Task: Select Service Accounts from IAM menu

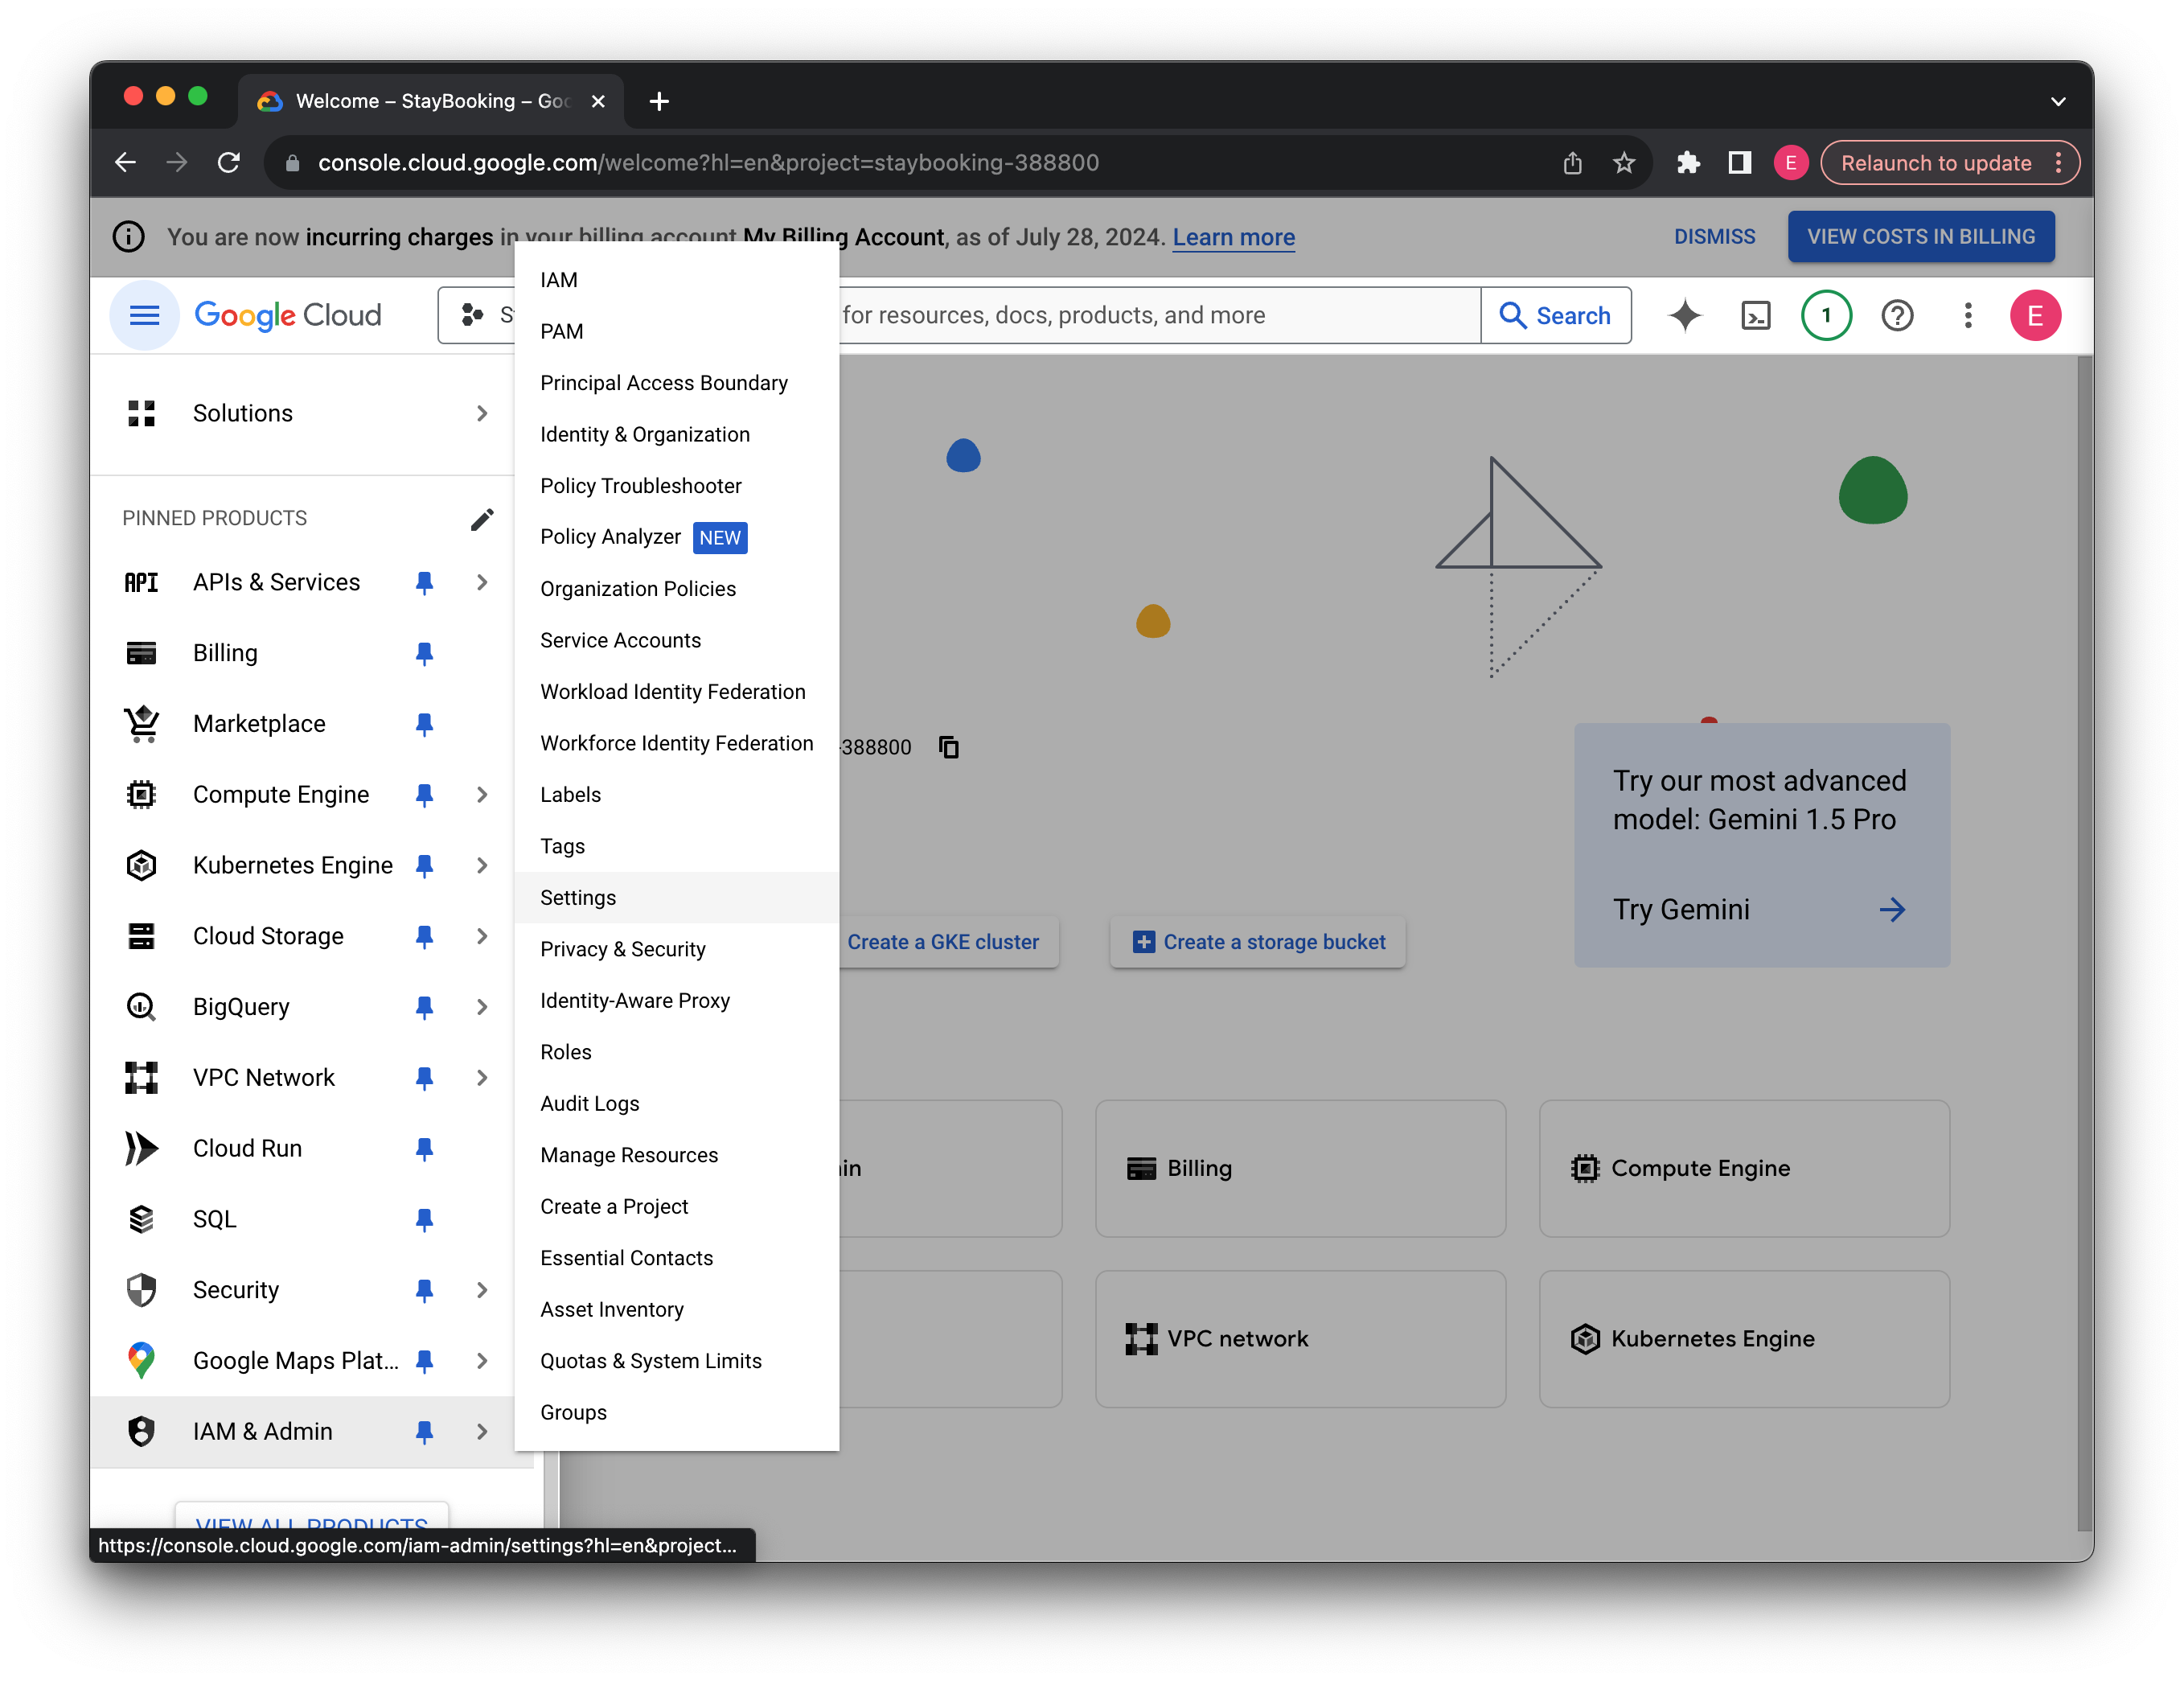Action: (x=620, y=639)
